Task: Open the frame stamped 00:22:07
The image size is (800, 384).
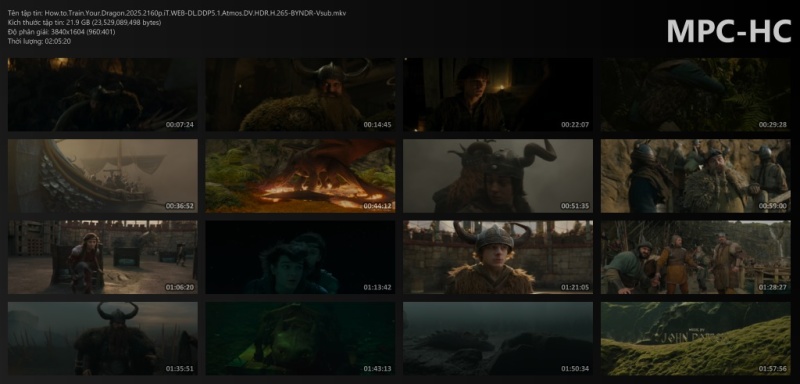Action: click(498, 94)
